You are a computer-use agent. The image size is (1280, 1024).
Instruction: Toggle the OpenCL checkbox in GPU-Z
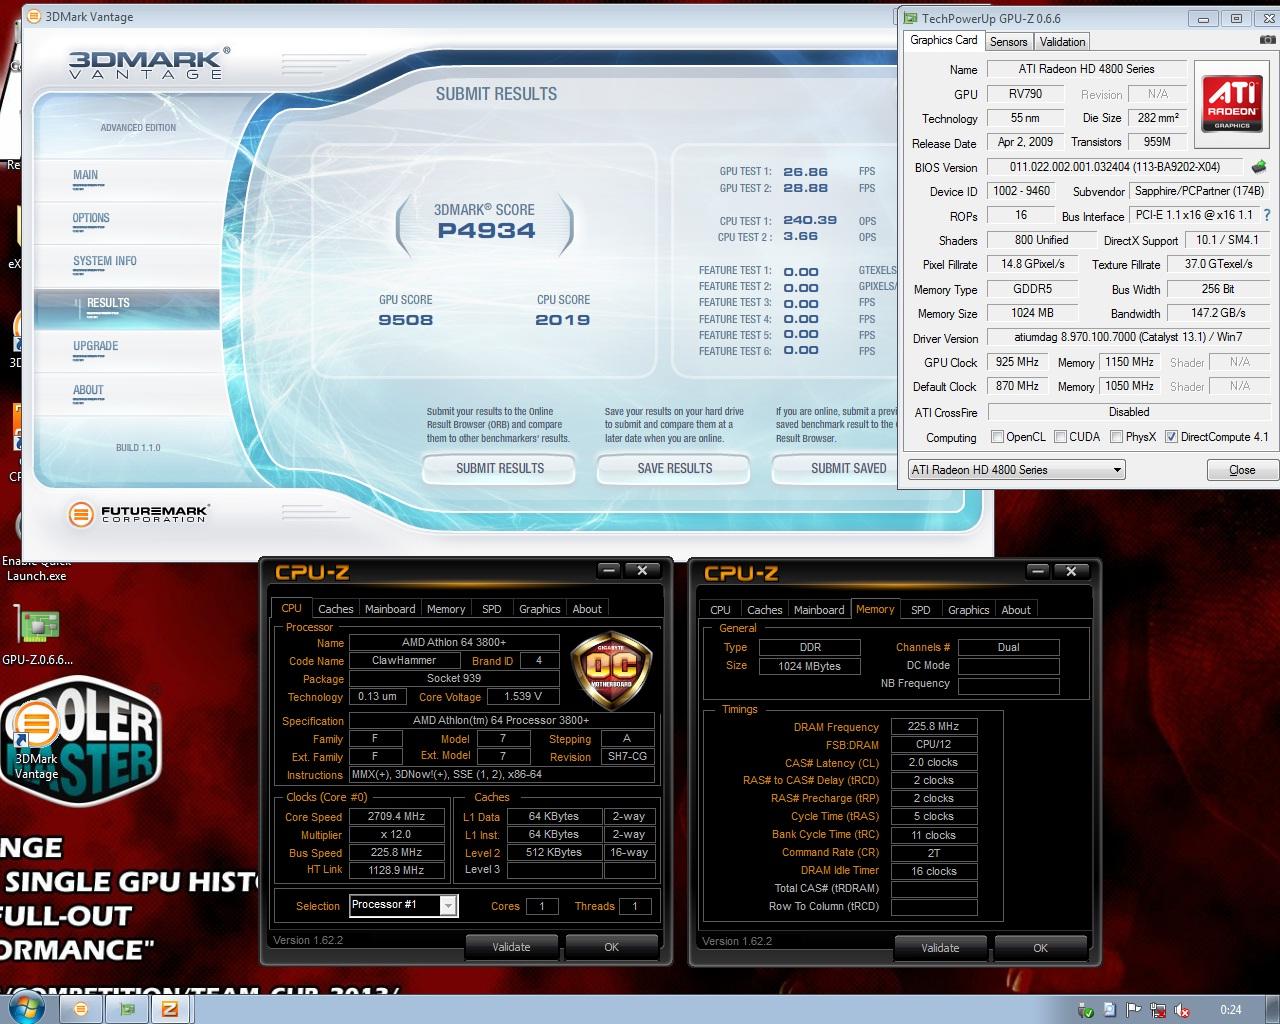(997, 437)
